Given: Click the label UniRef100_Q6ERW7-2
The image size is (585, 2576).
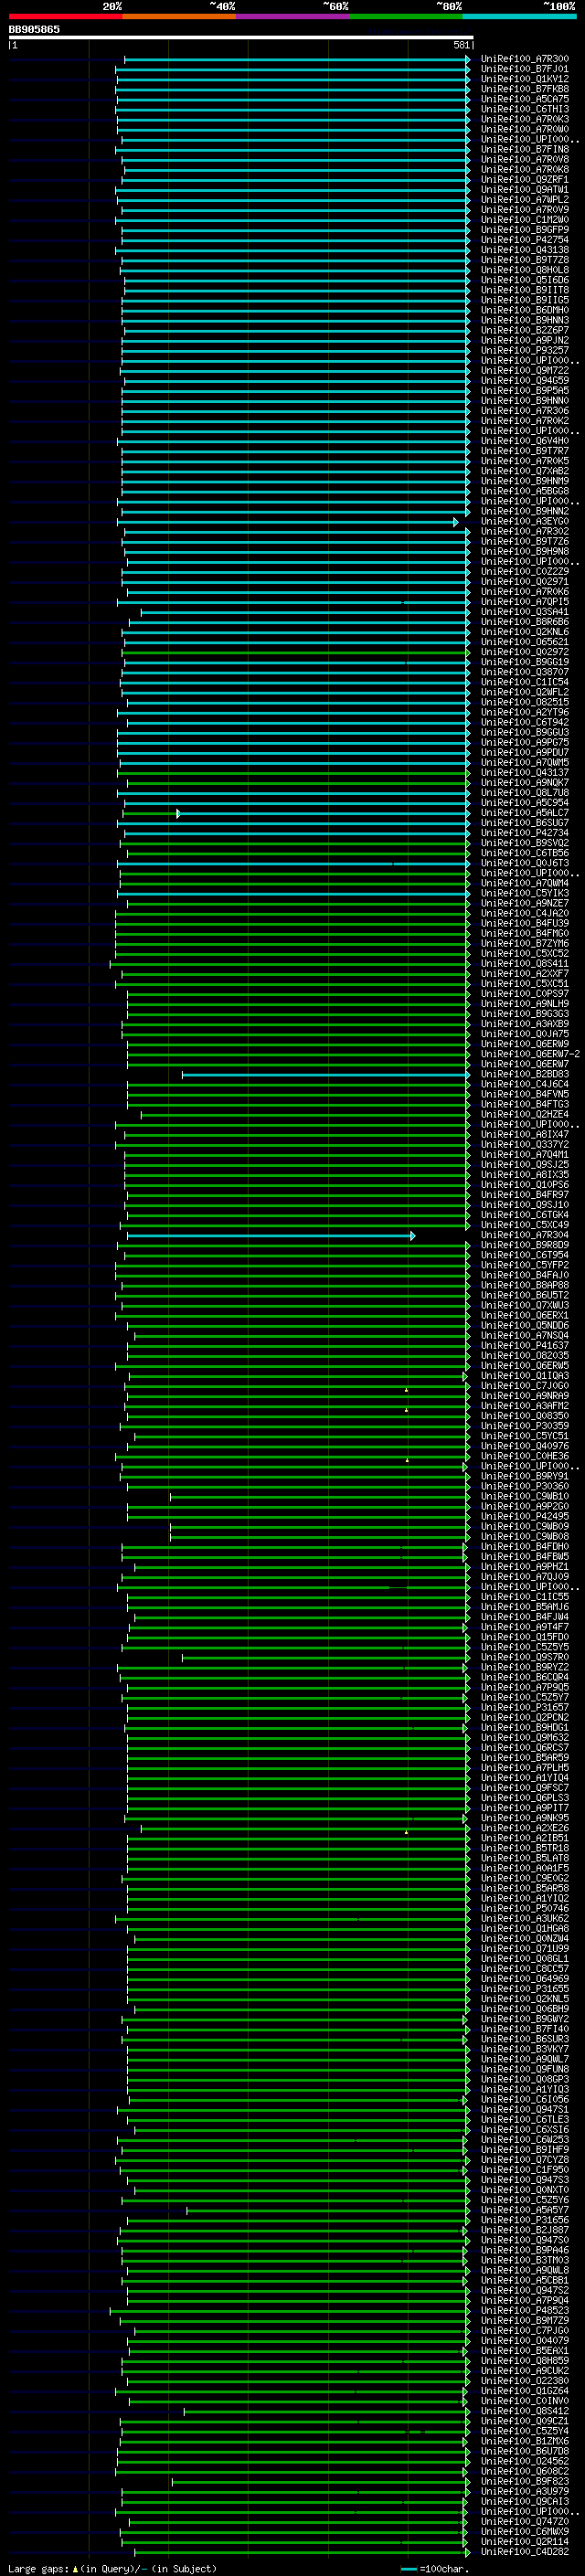Looking at the screenshot, I should [x=530, y=1054].
